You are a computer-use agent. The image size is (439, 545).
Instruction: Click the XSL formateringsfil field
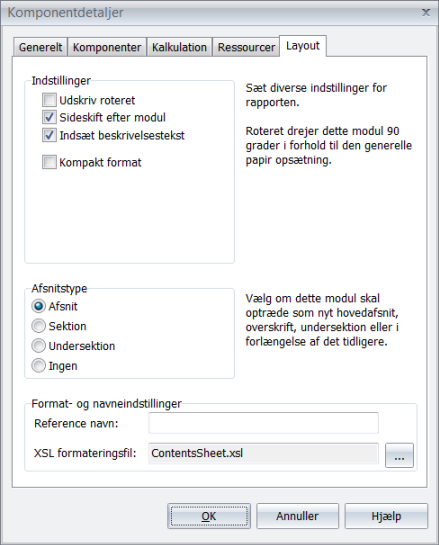click(x=263, y=453)
